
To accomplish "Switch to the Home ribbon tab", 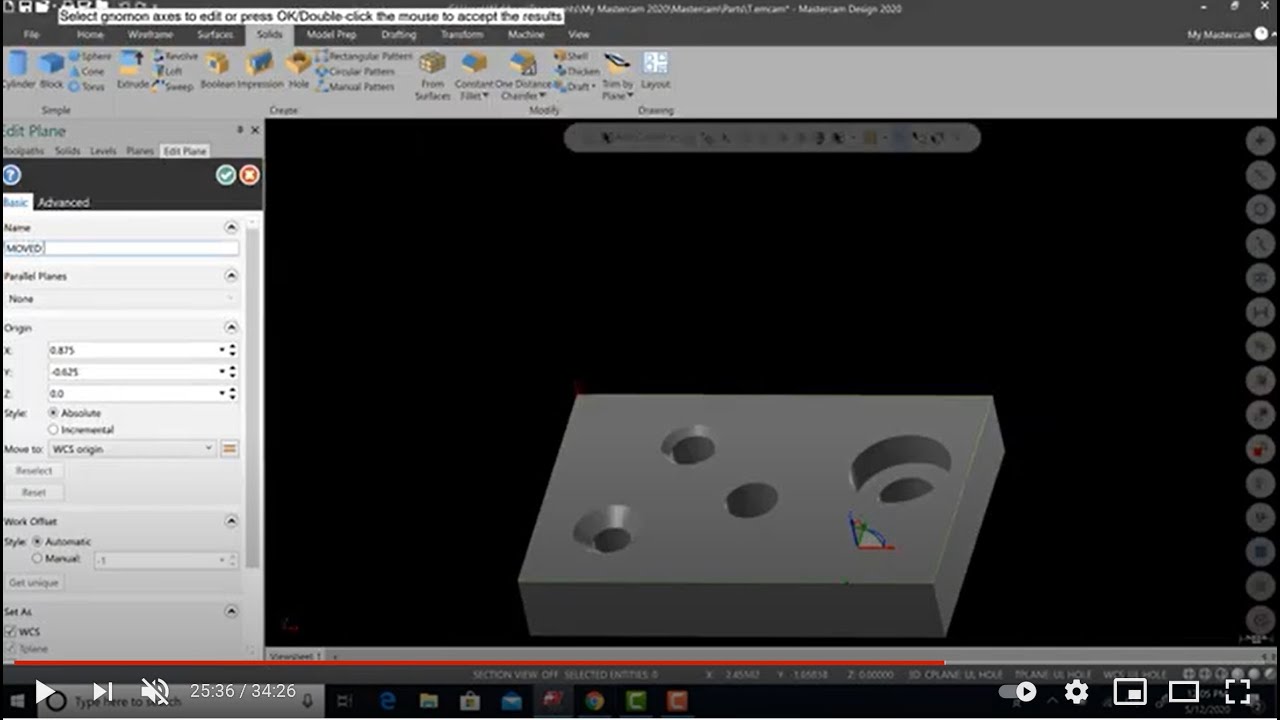I will point(90,34).
